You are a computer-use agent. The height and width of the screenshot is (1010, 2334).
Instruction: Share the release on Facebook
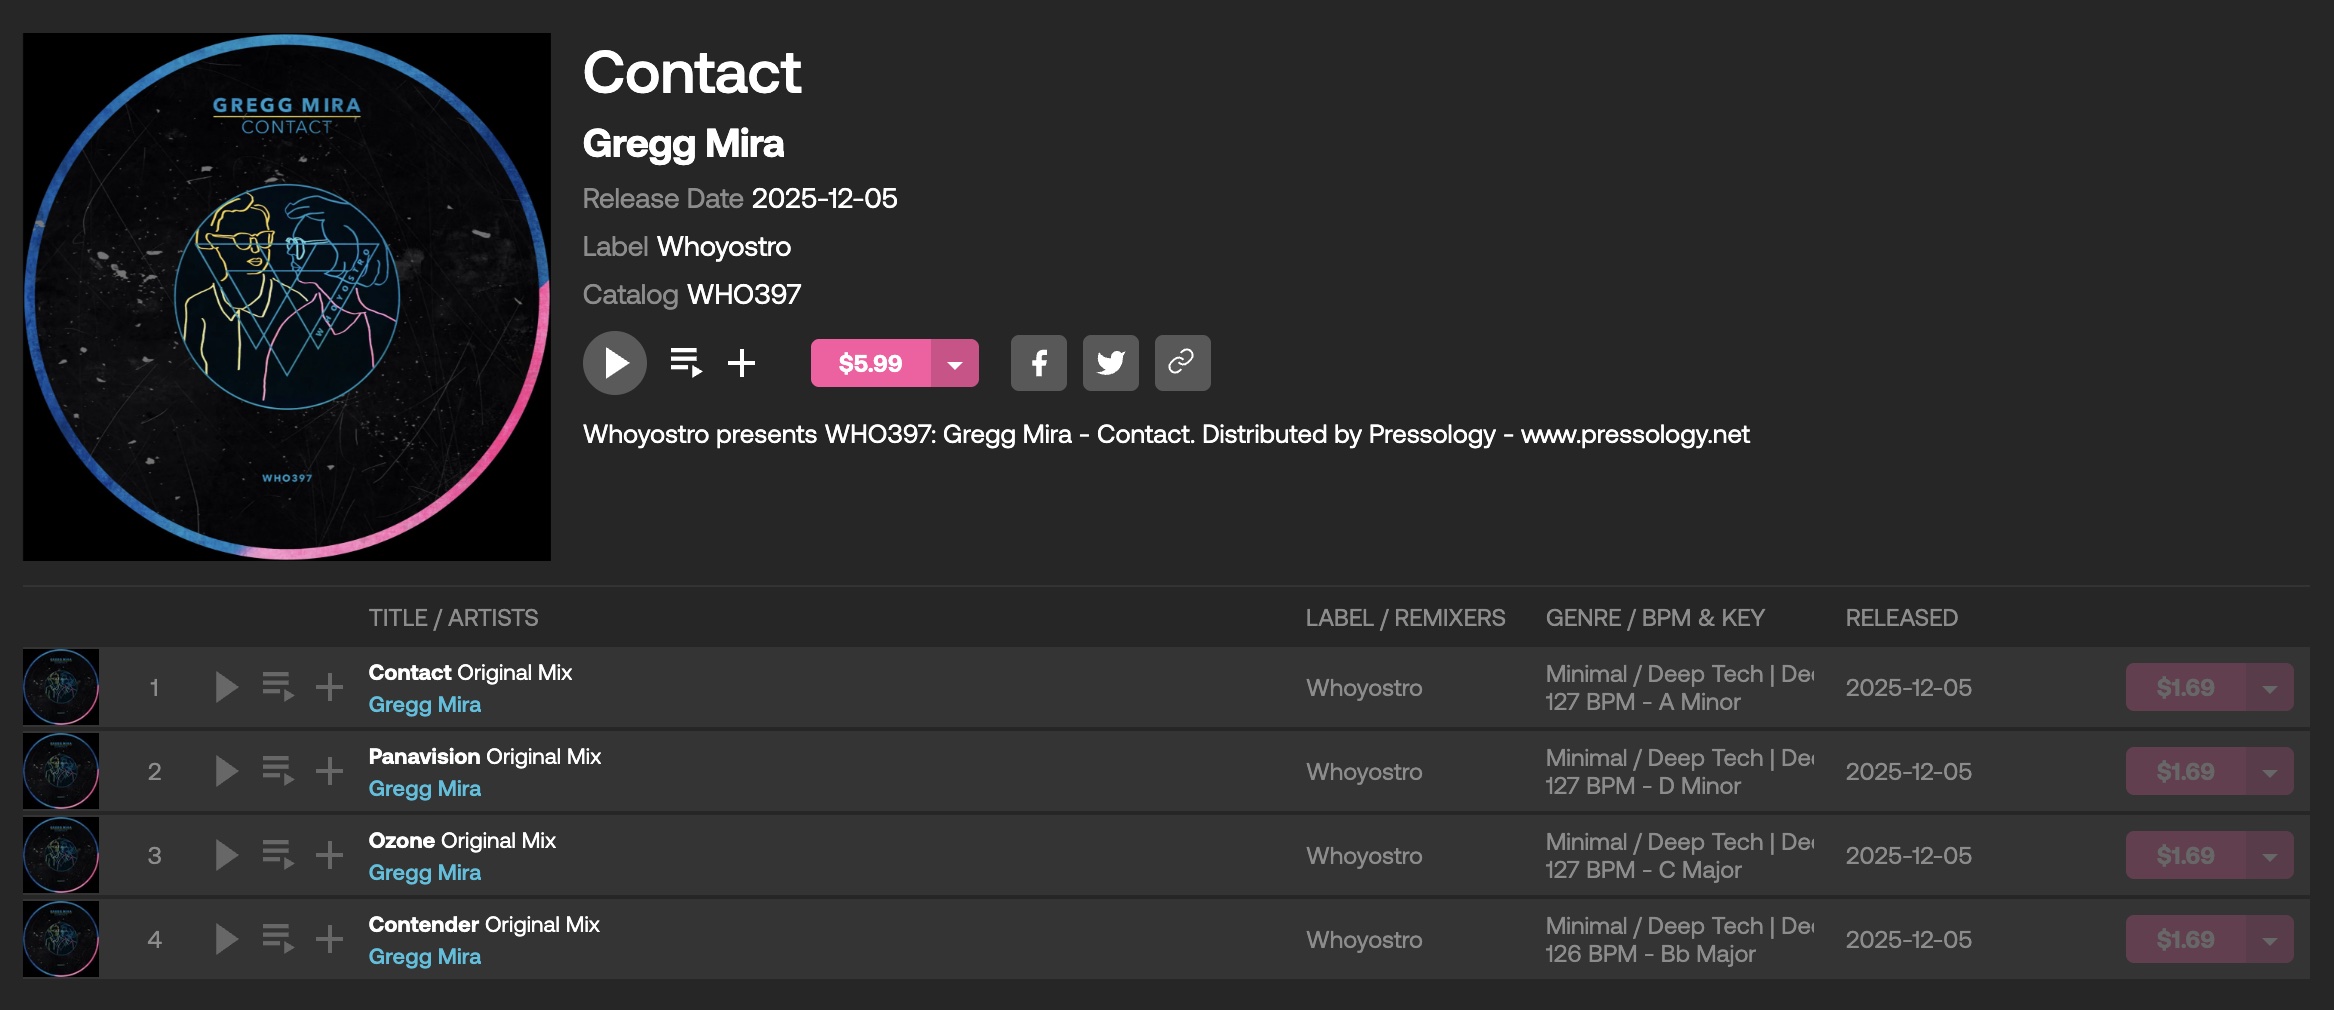[1038, 363]
